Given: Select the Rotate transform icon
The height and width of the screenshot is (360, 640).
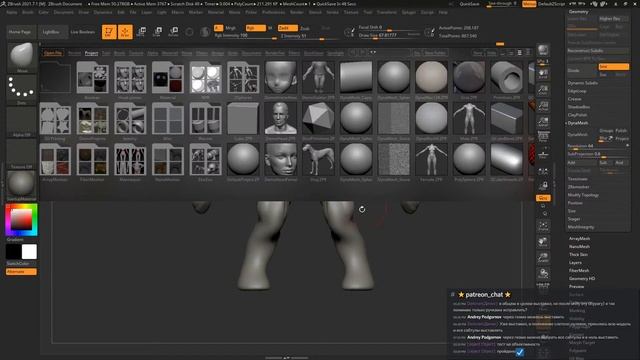Looking at the screenshot, I should pyautogui.click(x=173, y=32).
